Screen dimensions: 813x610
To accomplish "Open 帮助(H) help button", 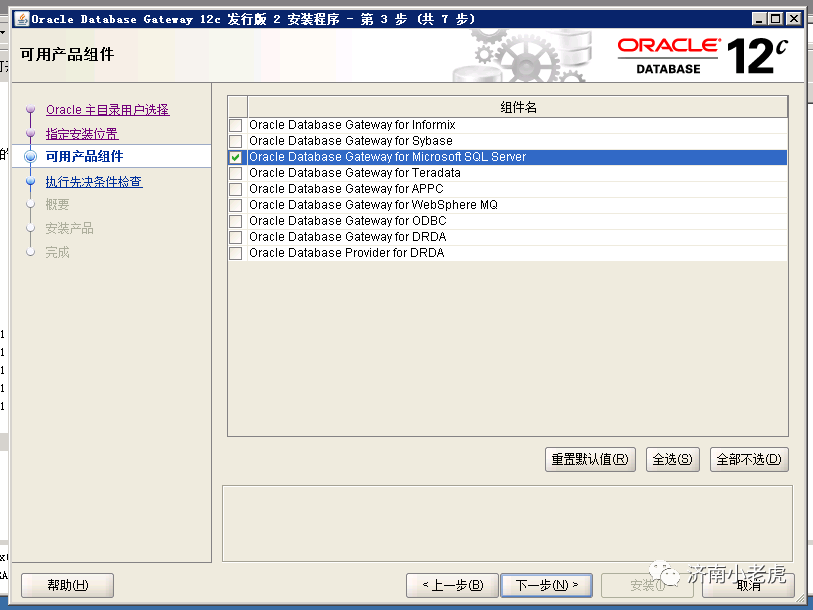I will (x=67, y=586).
